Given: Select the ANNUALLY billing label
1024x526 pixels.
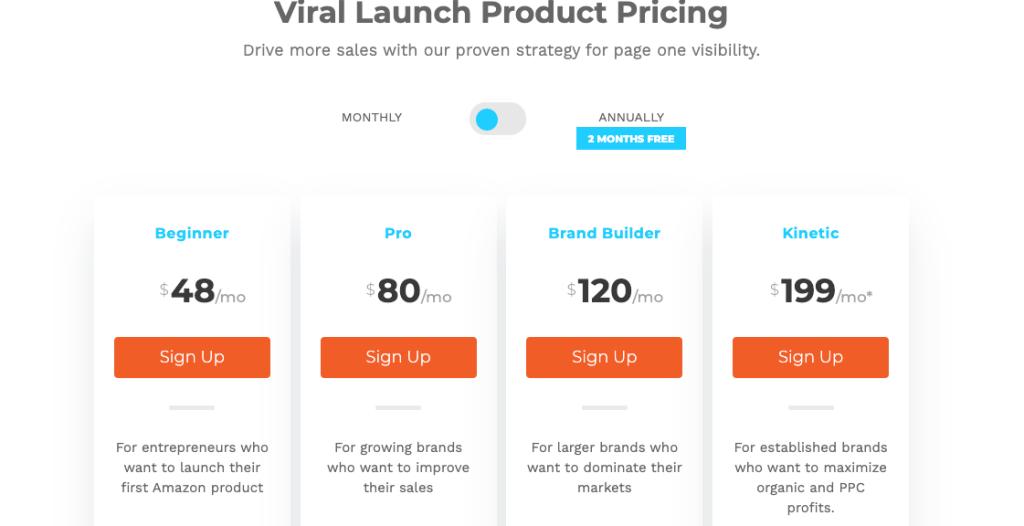Looking at the screenshot, I should (x=631, y=117).
